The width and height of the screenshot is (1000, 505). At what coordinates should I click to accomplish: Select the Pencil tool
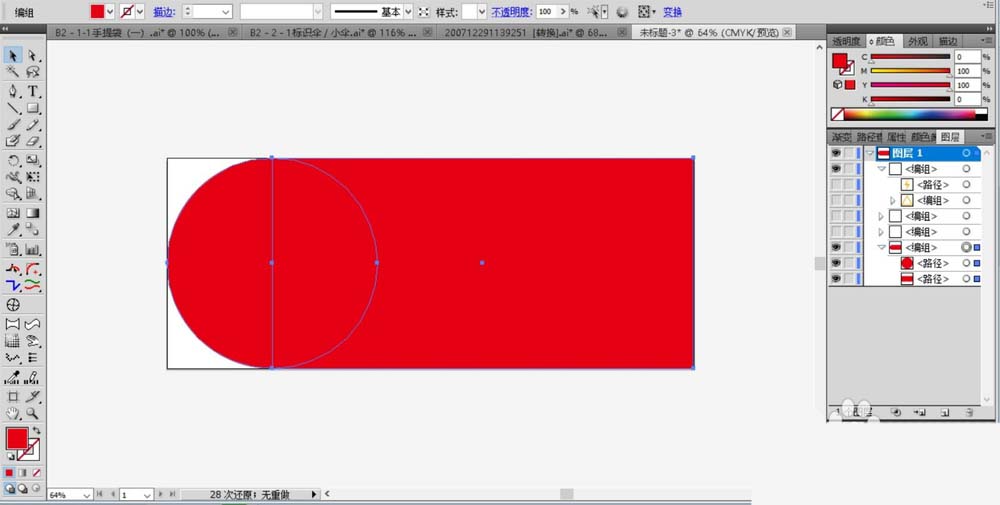[33, 125]
